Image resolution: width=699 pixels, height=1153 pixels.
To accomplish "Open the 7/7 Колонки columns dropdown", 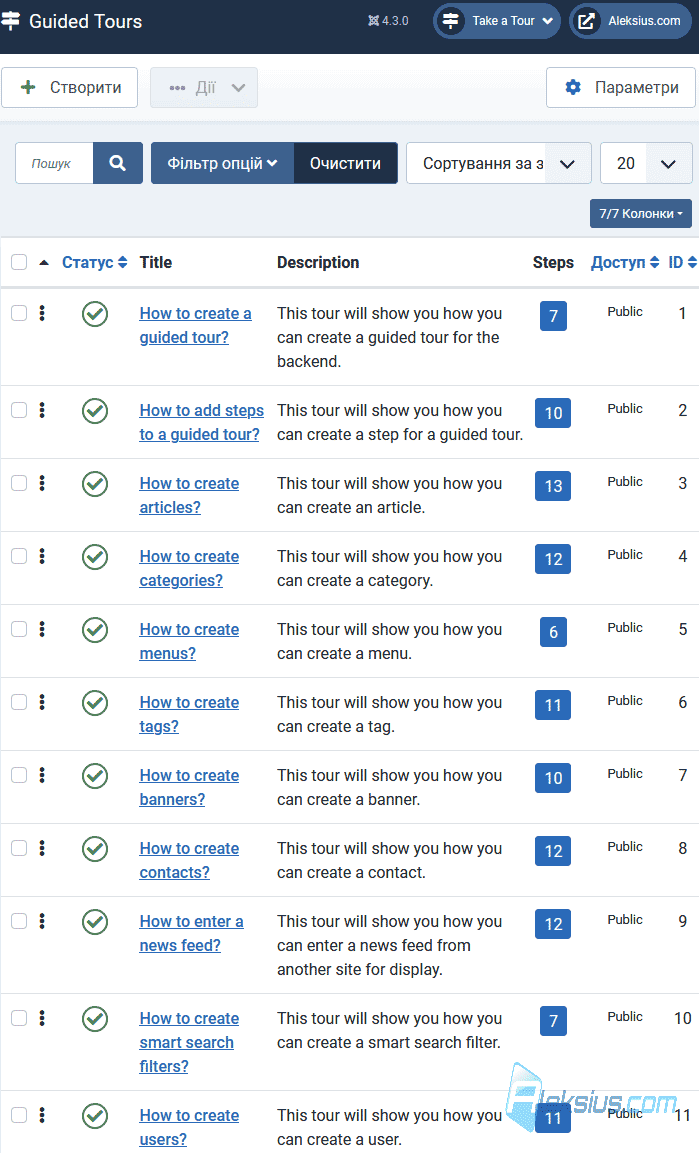I will (641, 213).
